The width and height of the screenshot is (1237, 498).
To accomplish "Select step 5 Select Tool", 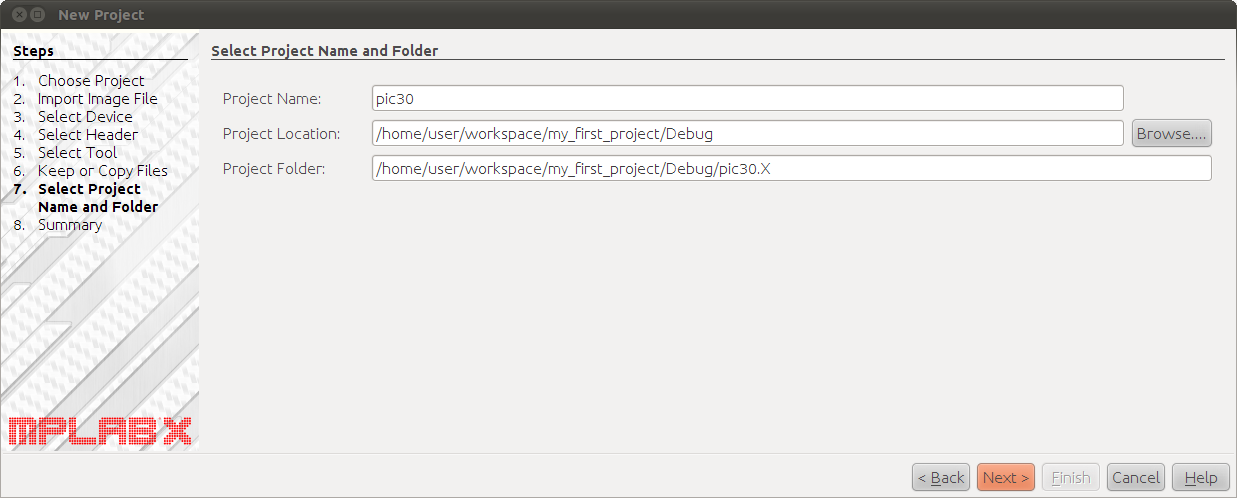I will click(77, 153).
